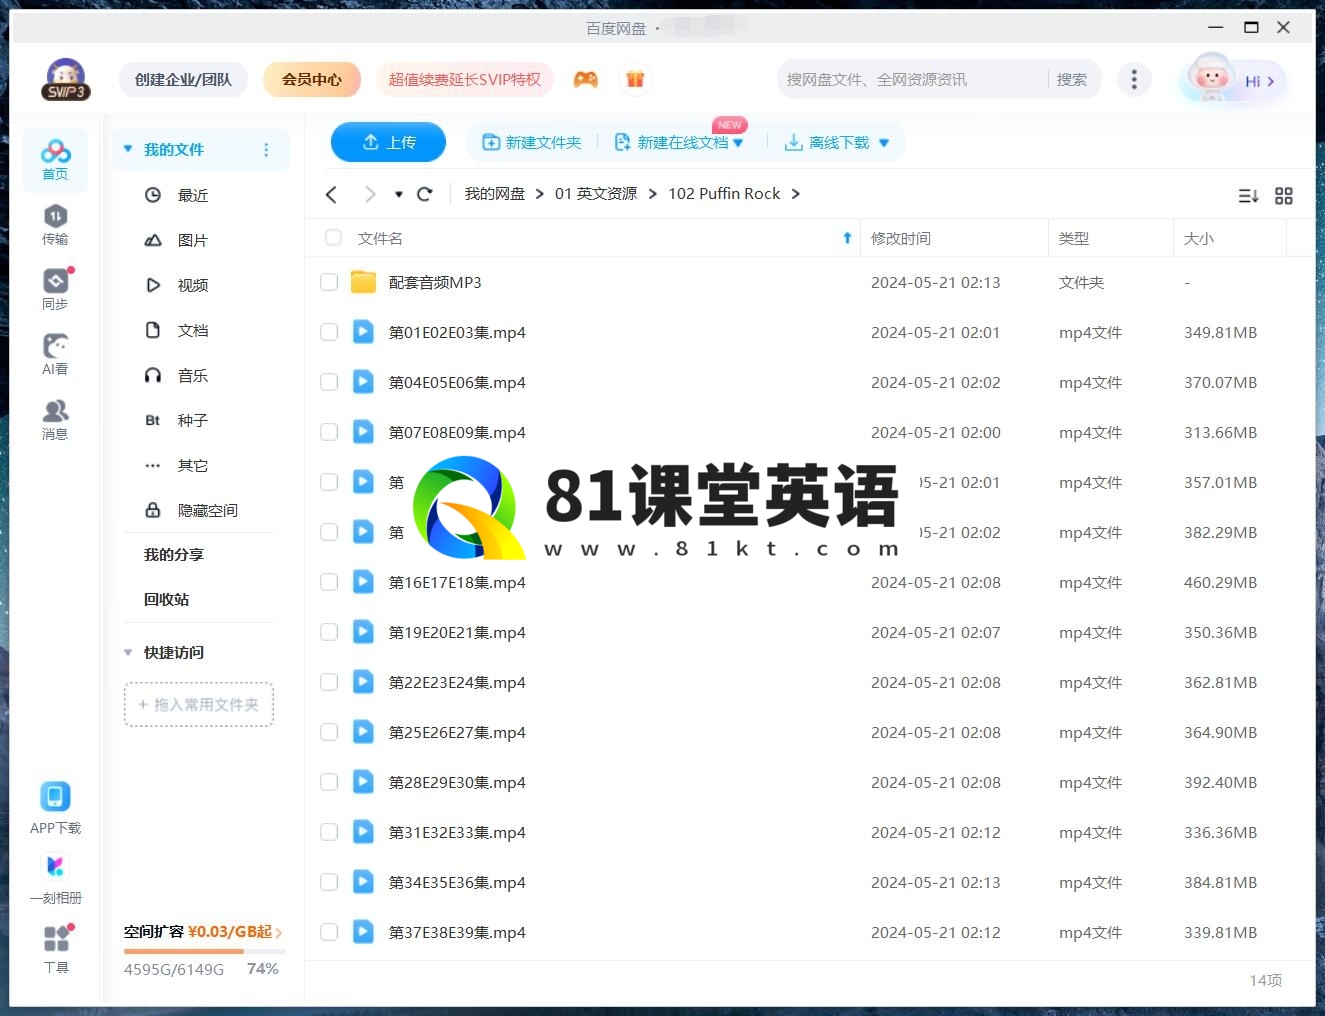1325x1016 pixels.
Task: Open the 空间扩容 ¥0.03/GB起 link
Action: (203, 932)
